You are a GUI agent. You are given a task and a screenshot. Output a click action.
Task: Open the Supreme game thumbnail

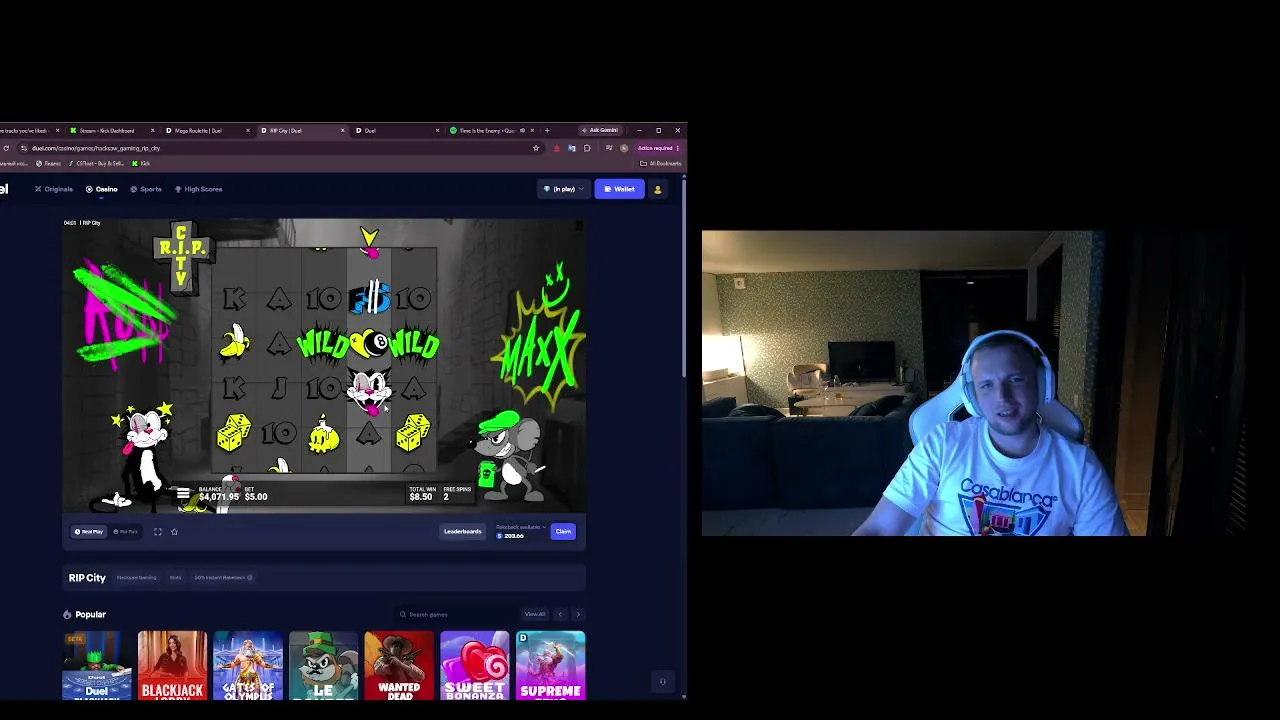(x=550, y=666)
